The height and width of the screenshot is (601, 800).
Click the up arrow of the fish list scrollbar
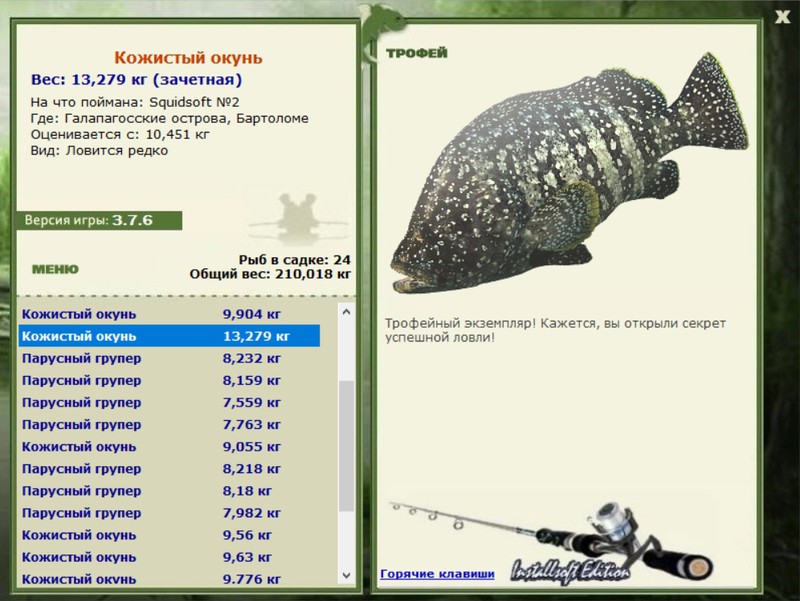pos(346,312)
